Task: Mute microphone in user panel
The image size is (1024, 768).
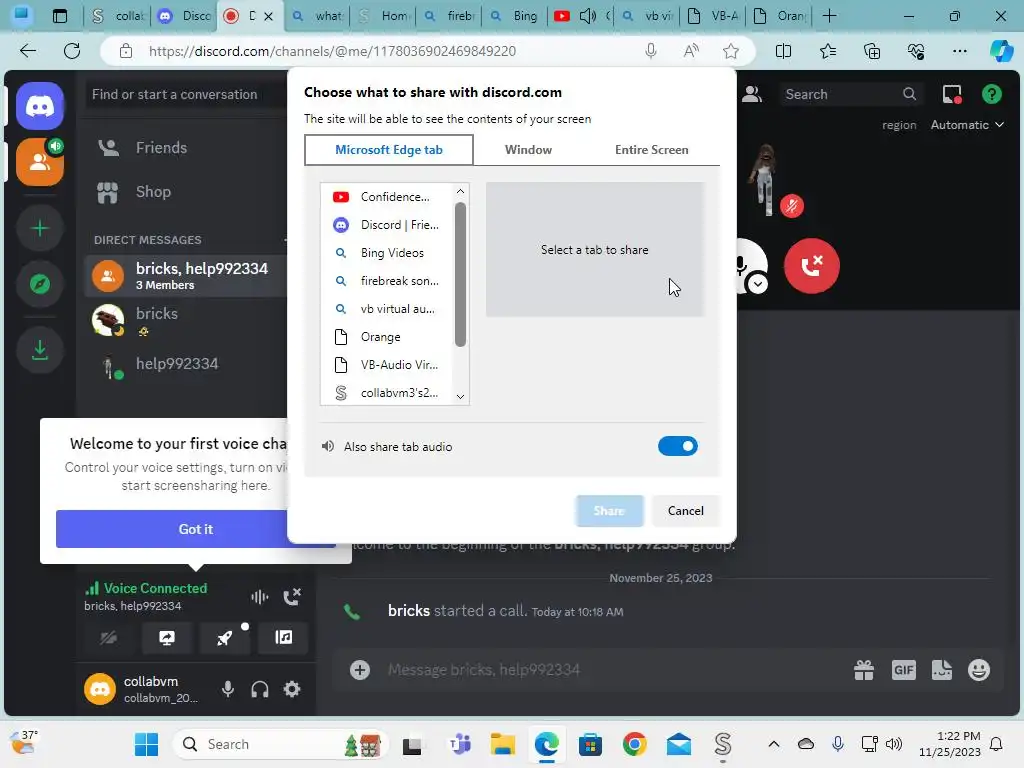Action: [x=227, y=689]
